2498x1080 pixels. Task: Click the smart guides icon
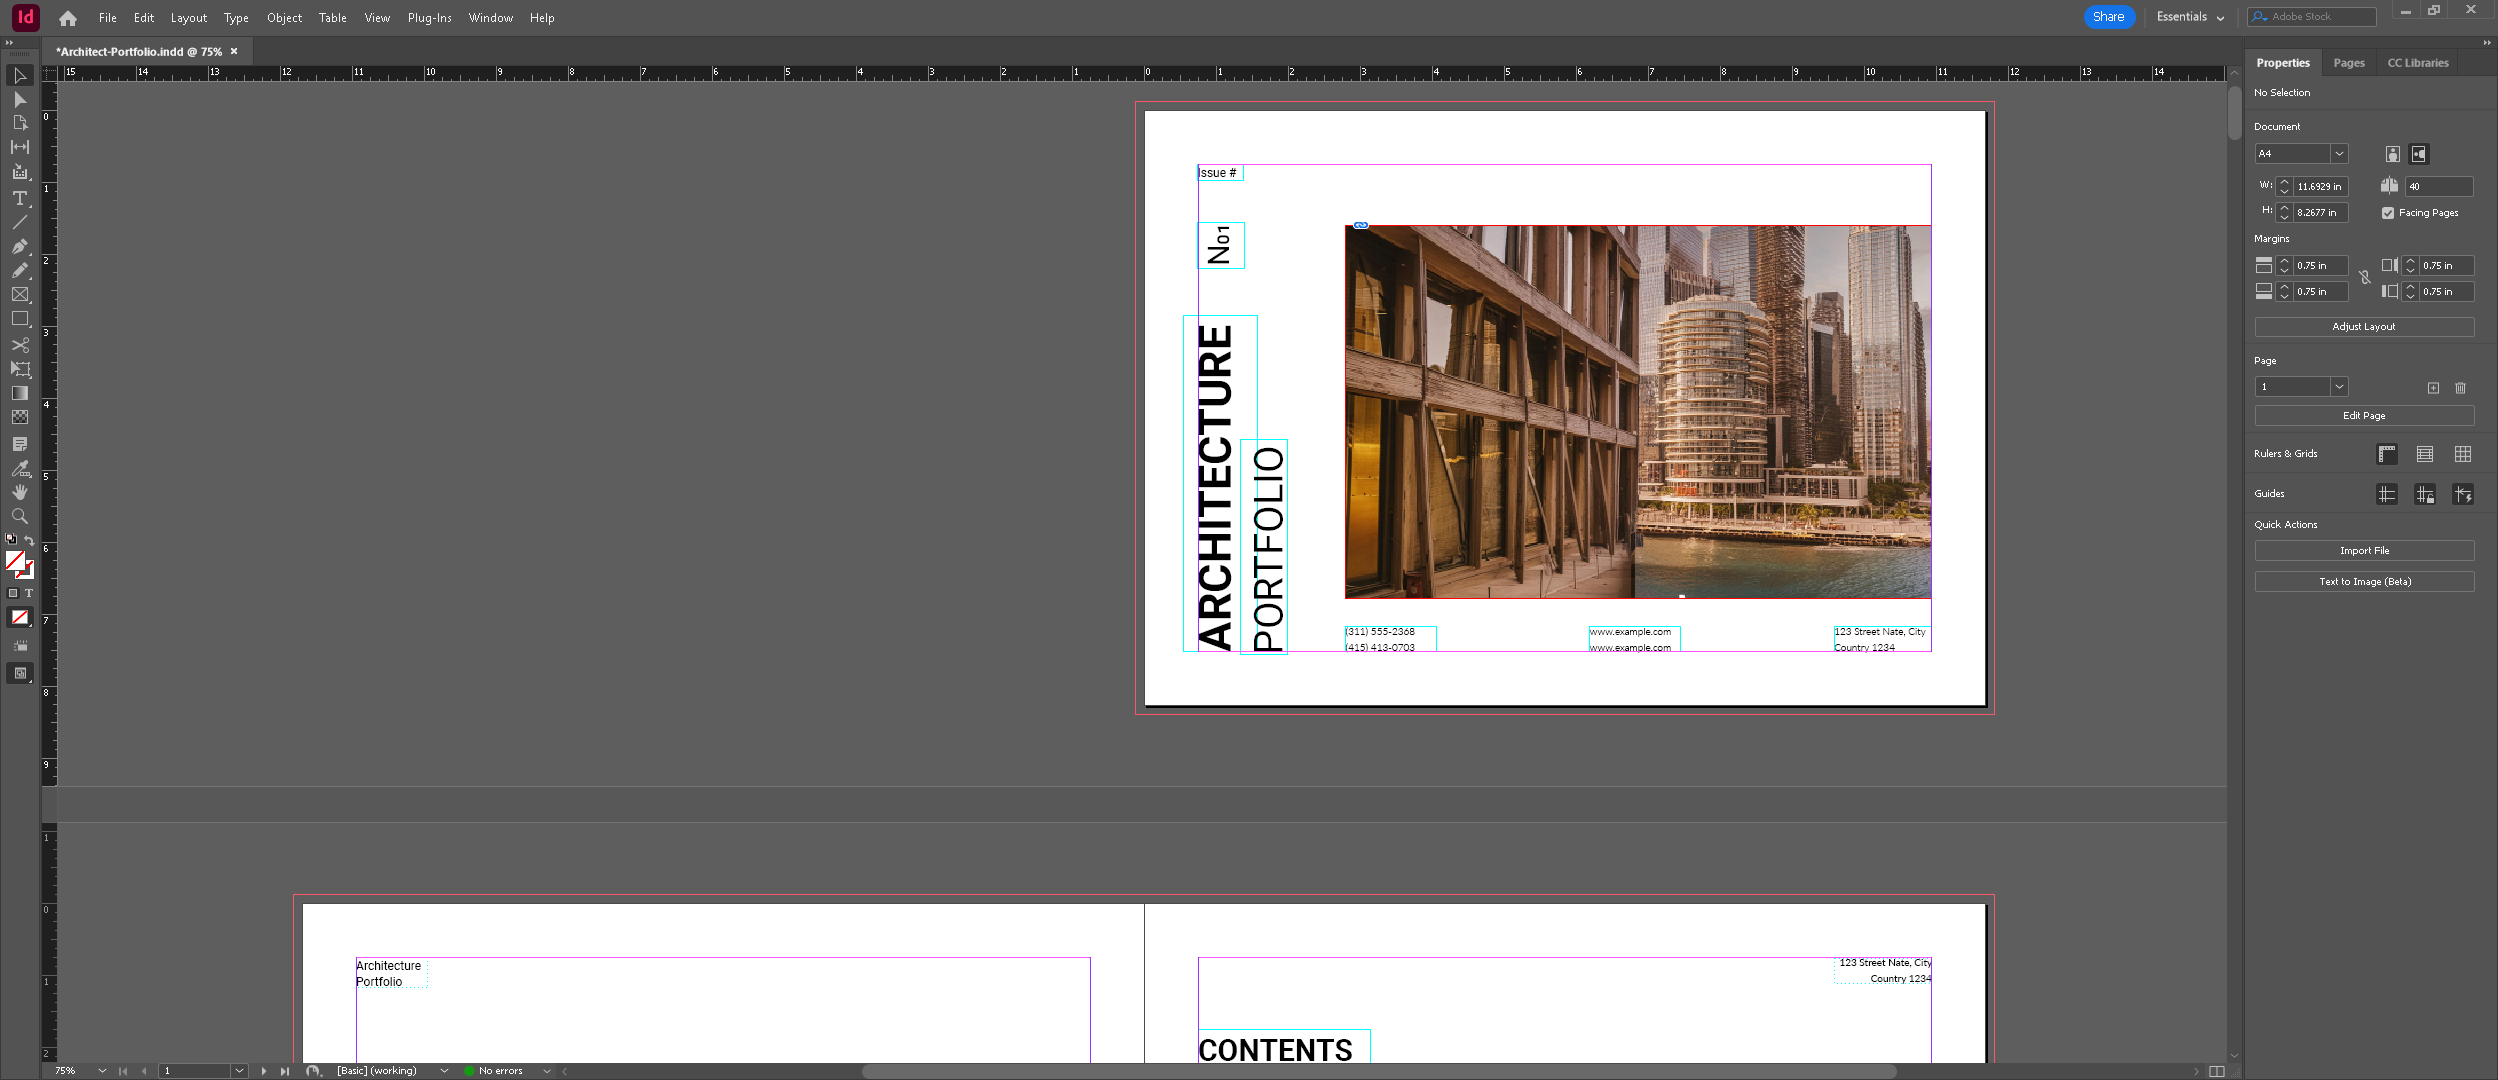click(x=2463, y=494)
